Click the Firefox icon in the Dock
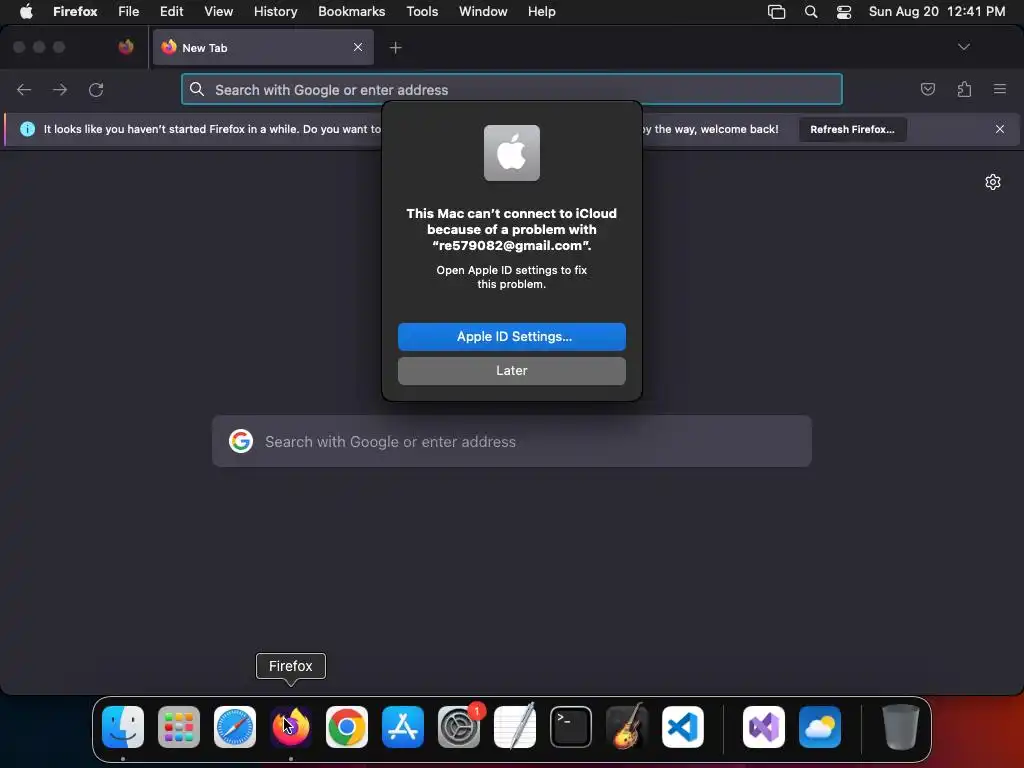 point(291,727)
